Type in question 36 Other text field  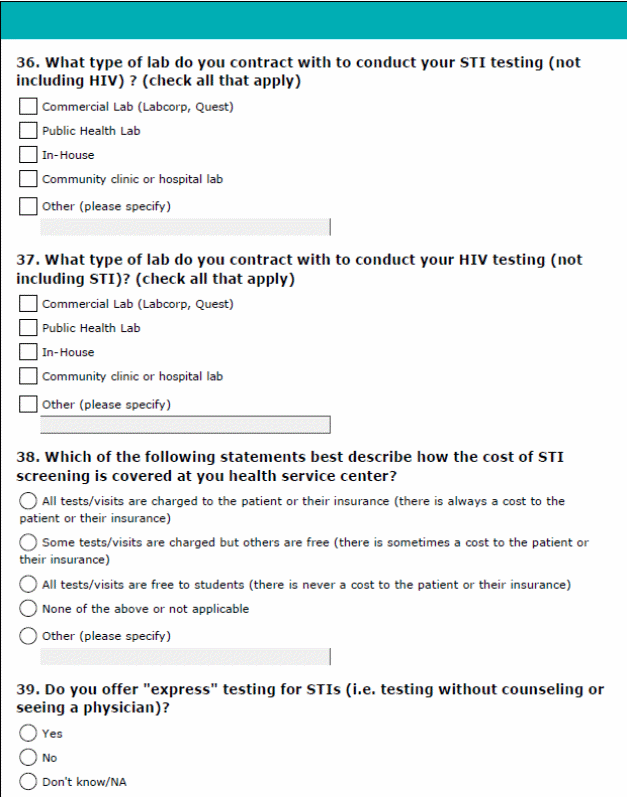coord(184,227)
